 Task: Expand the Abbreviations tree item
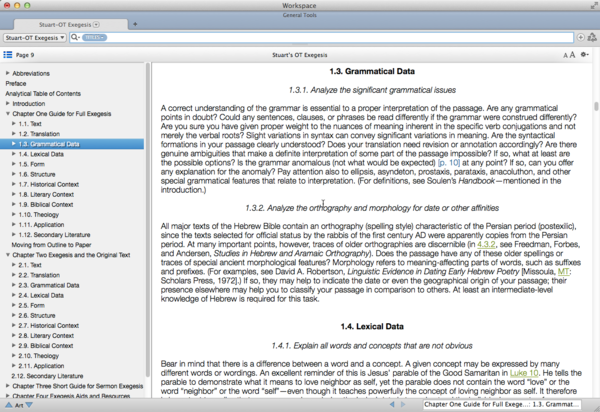[9, 73]
